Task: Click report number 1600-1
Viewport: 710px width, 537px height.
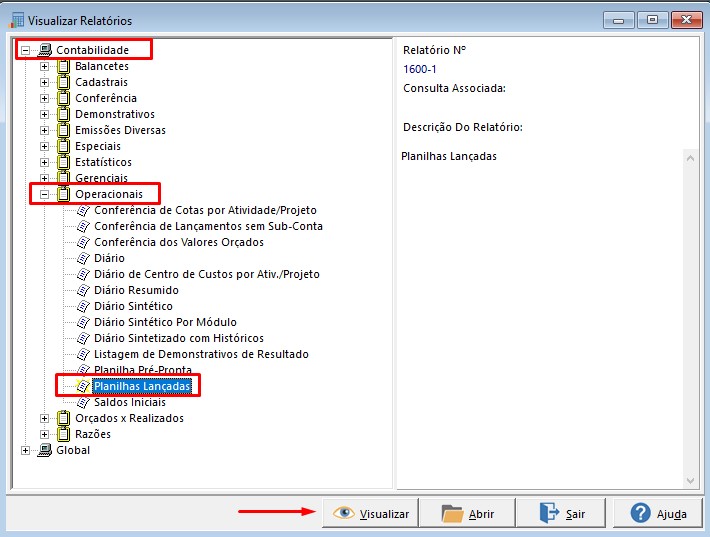Action: coord(420,69)
